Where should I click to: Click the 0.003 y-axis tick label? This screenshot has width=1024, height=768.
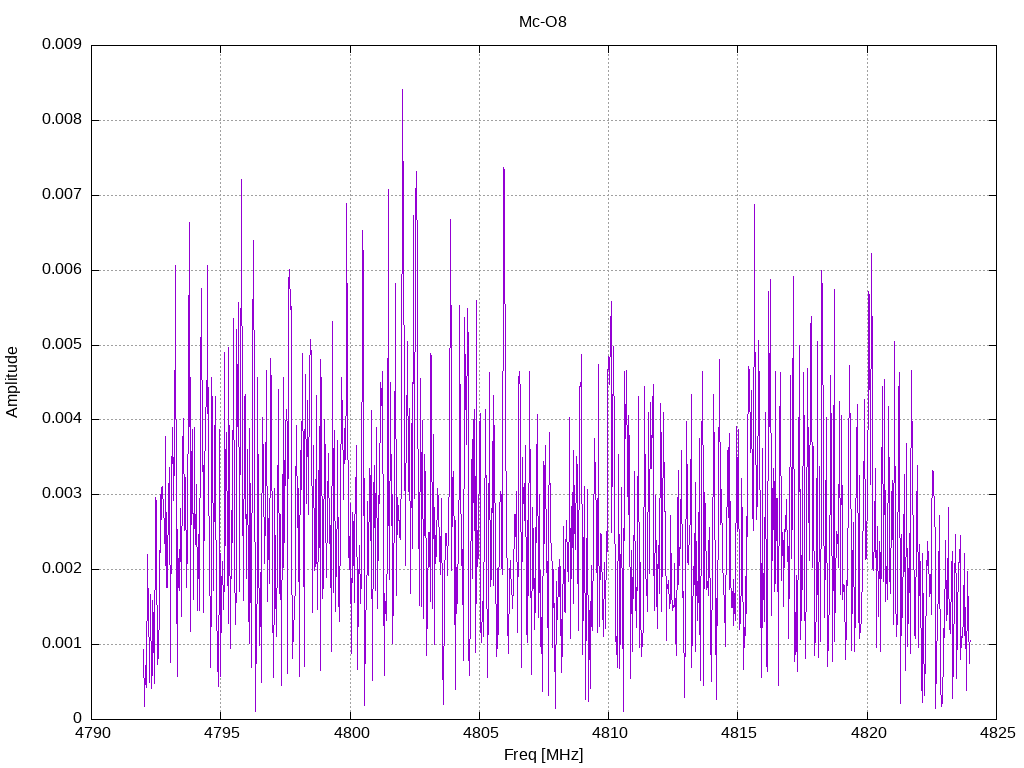click(62, 494)
